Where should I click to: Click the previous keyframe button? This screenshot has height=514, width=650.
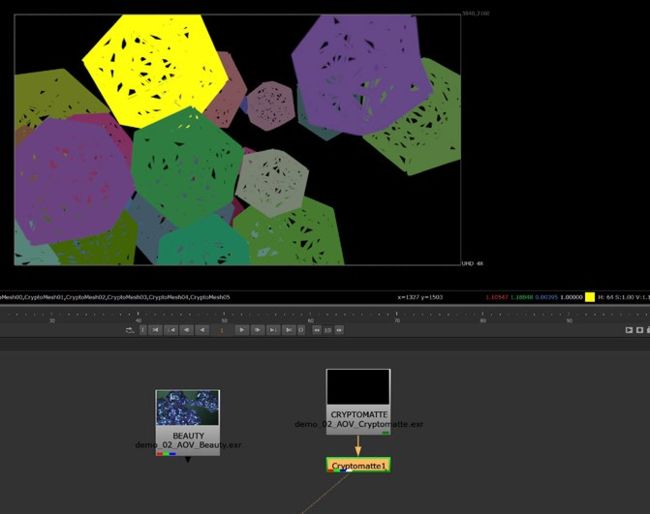coord(172,329)
